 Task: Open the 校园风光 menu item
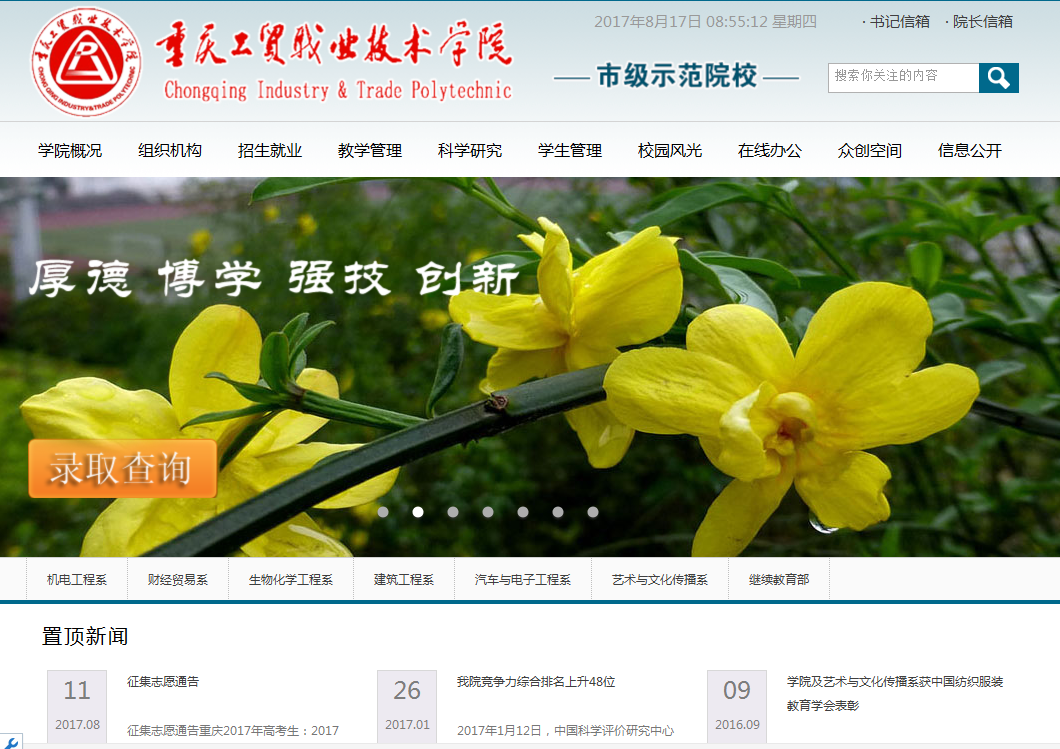point(670,151)
